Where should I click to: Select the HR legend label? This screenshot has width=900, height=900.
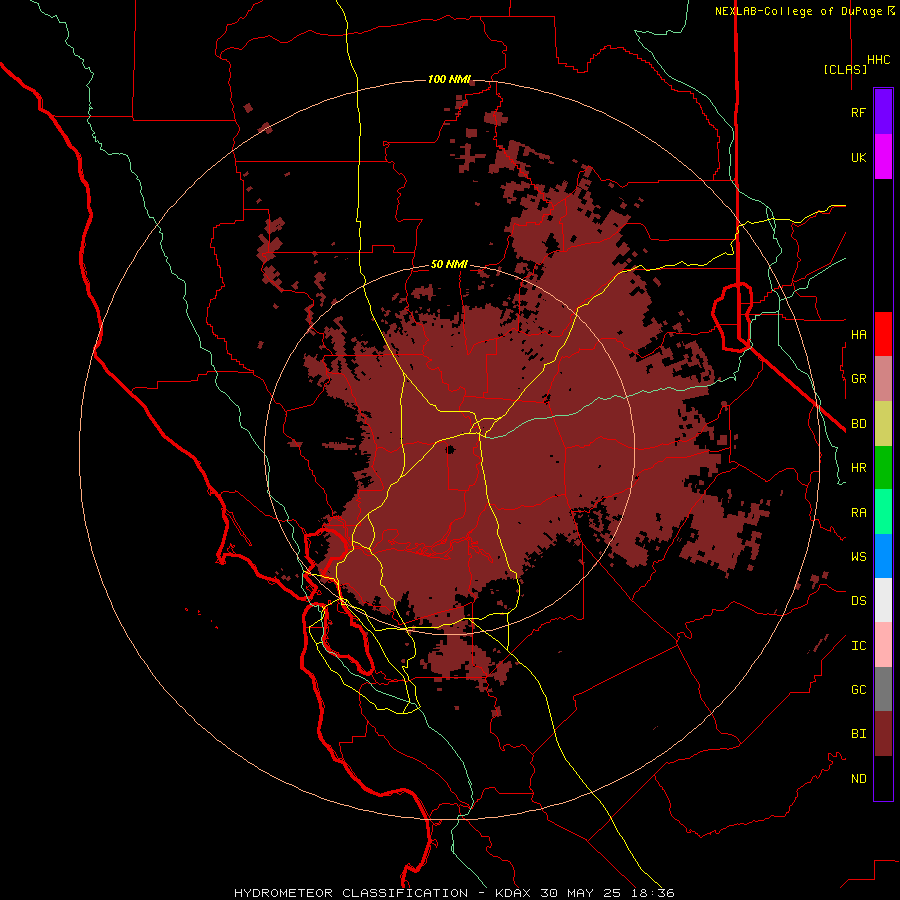(x=858, y=468)
